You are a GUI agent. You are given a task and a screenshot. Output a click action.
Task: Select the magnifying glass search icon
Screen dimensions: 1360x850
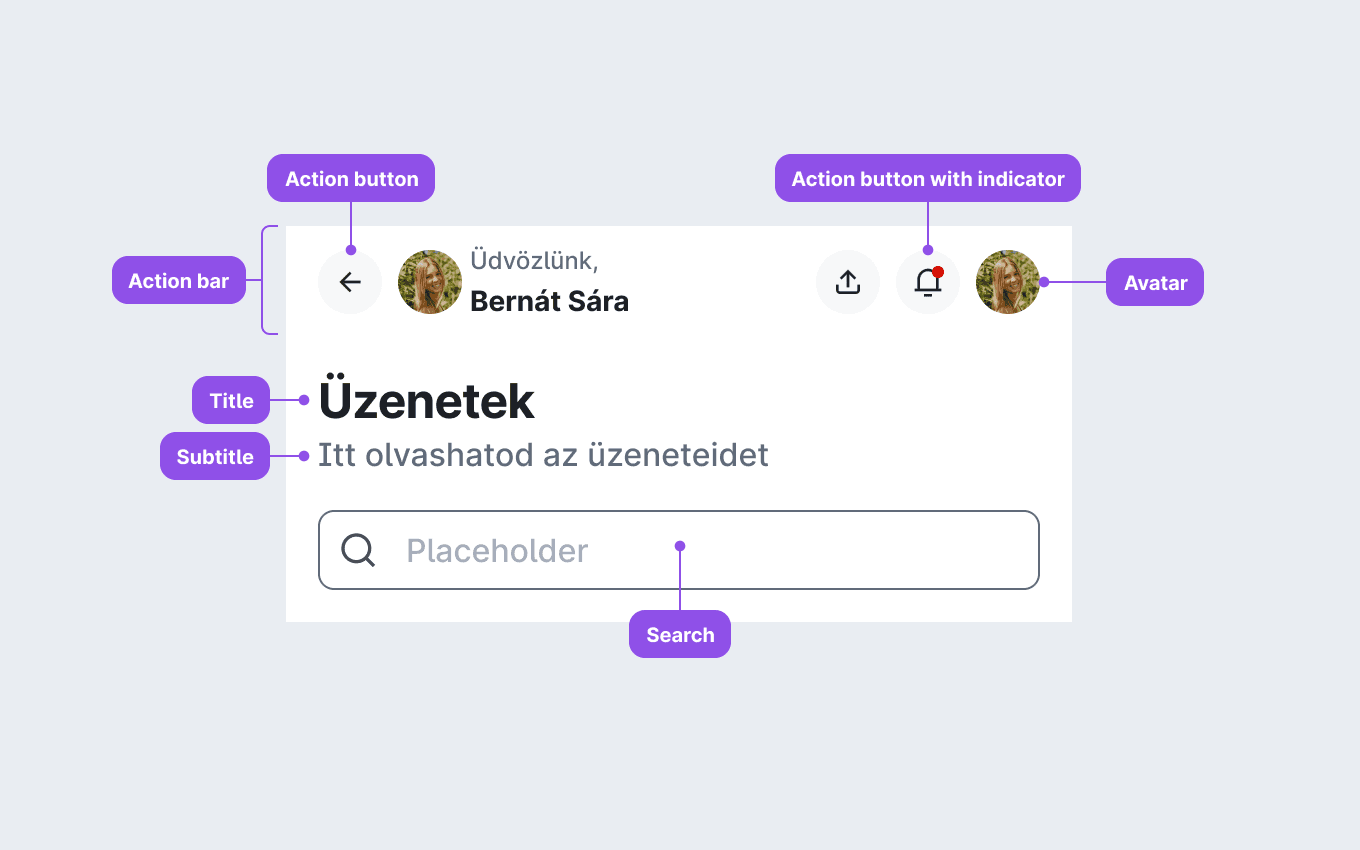pyautogui.click(x=358, y=550)
